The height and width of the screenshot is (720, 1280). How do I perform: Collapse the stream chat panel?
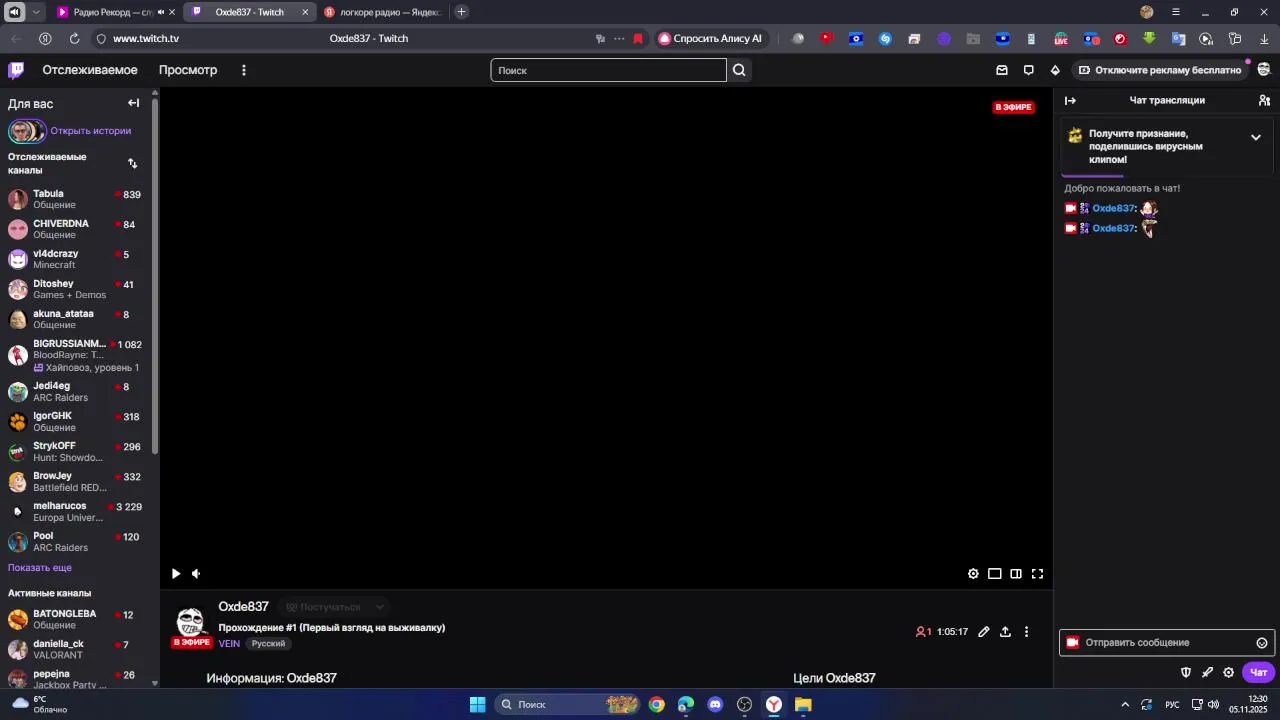(x=1070, y=100)
